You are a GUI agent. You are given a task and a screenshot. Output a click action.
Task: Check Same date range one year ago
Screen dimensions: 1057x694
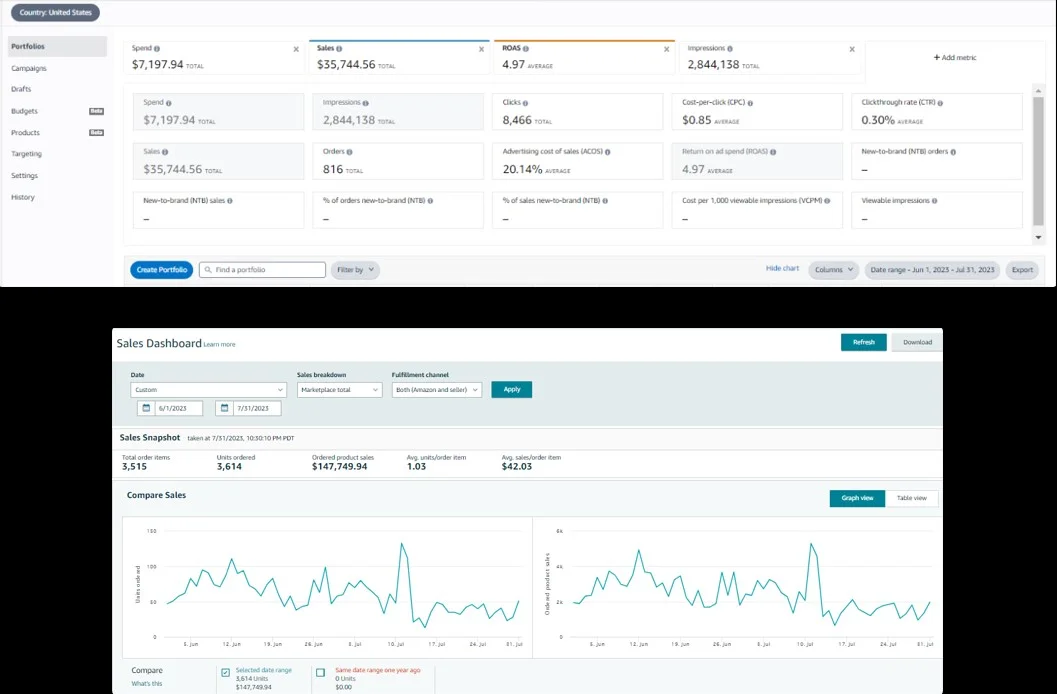[x=321, y=672]
